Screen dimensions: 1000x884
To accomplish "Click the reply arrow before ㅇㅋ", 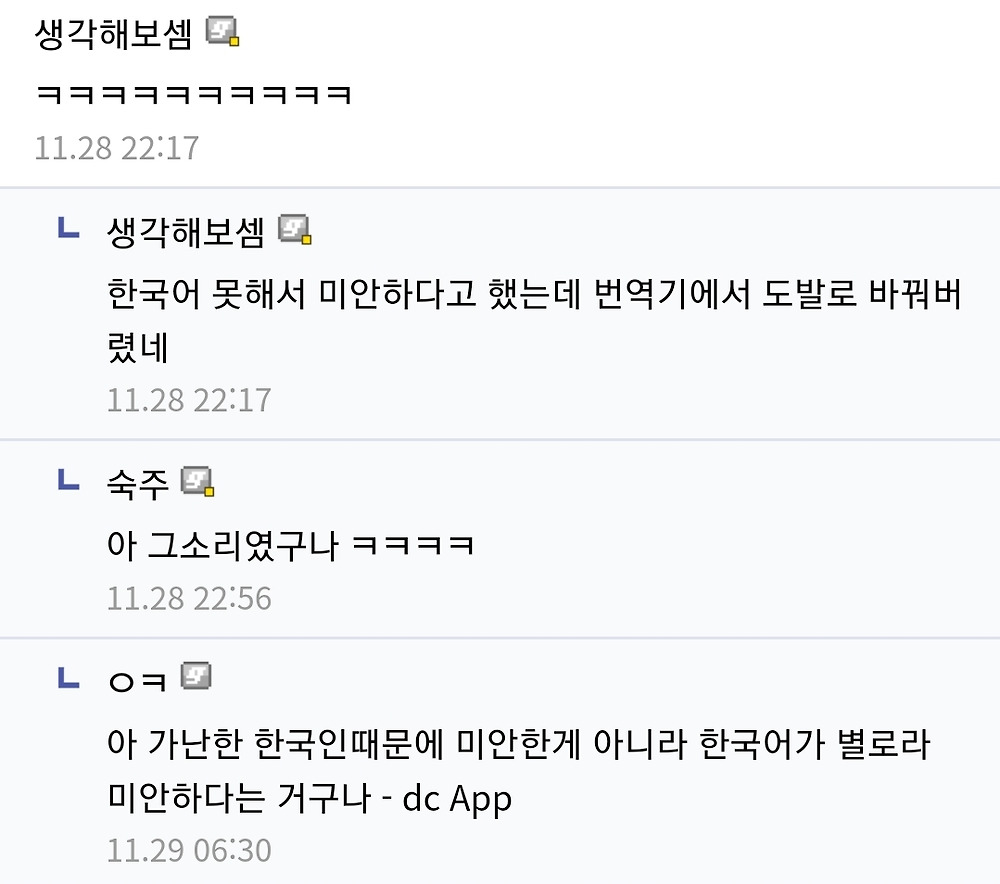I will point(68,679).
